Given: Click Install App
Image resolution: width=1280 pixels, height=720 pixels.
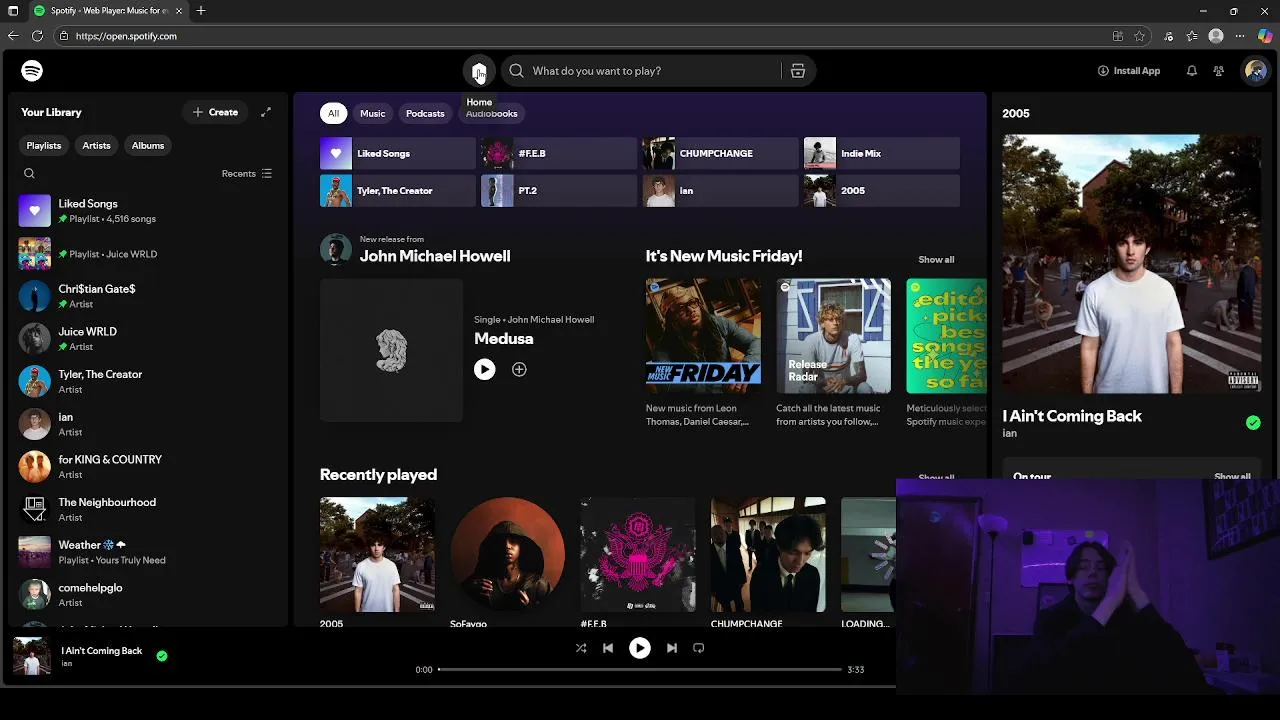Looking at the screenshot, I should 1129,71.
